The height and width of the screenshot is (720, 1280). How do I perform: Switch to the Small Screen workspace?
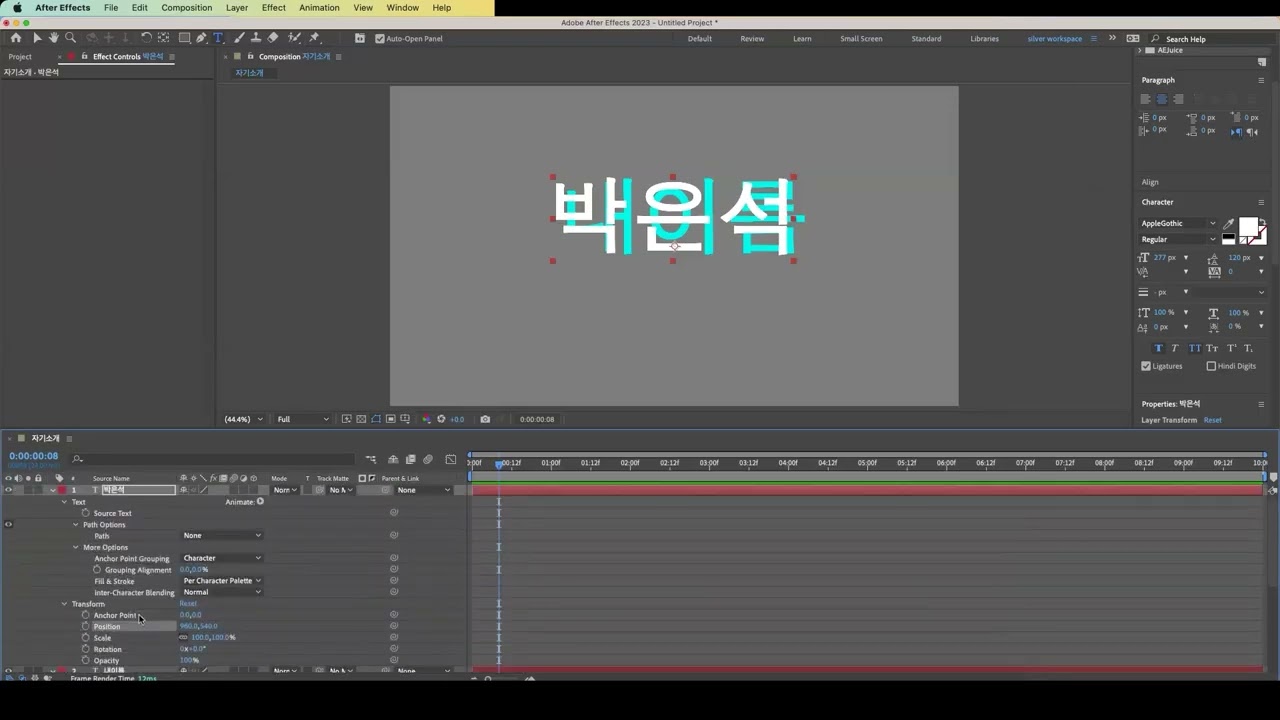(x=861, y=39)
